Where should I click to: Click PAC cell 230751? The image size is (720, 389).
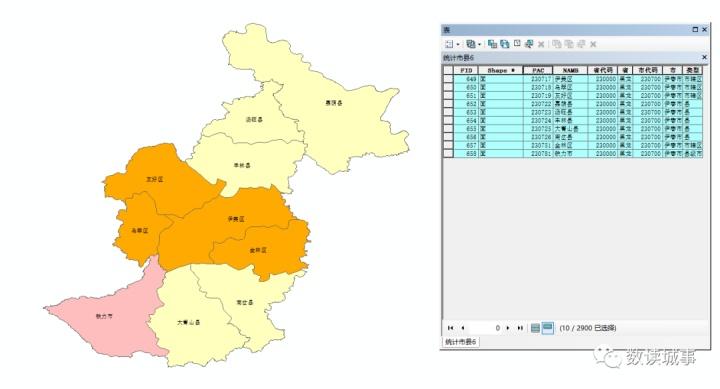tap(538, 145)
